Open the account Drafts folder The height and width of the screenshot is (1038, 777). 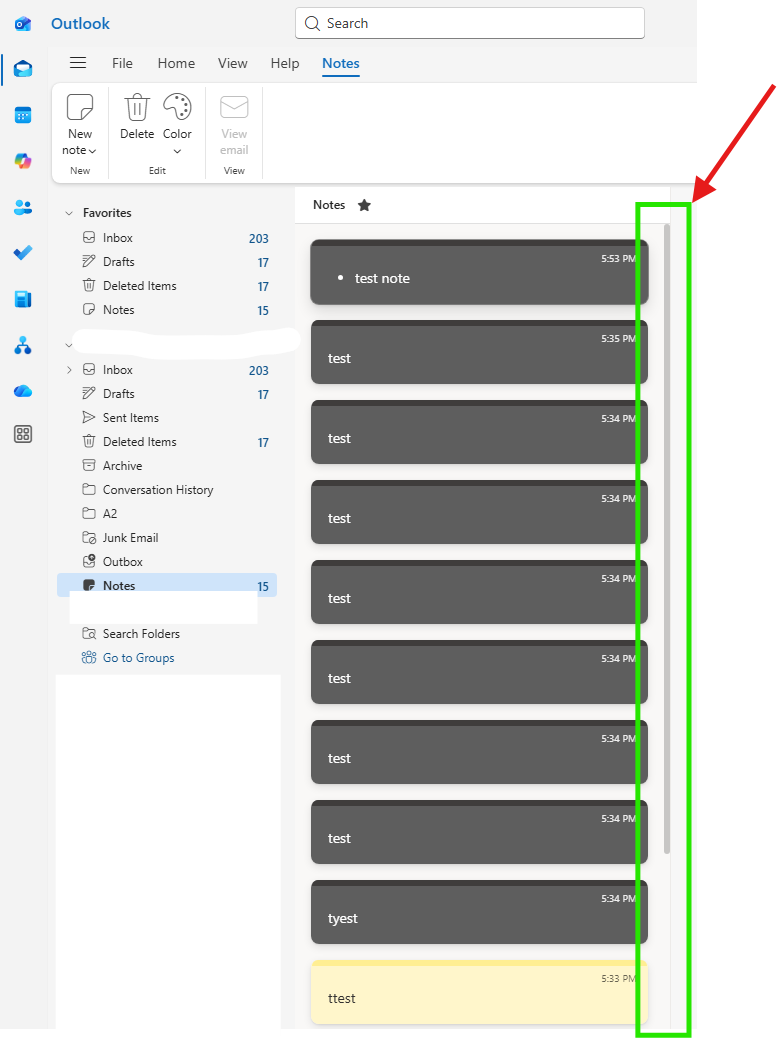[167, 394]
